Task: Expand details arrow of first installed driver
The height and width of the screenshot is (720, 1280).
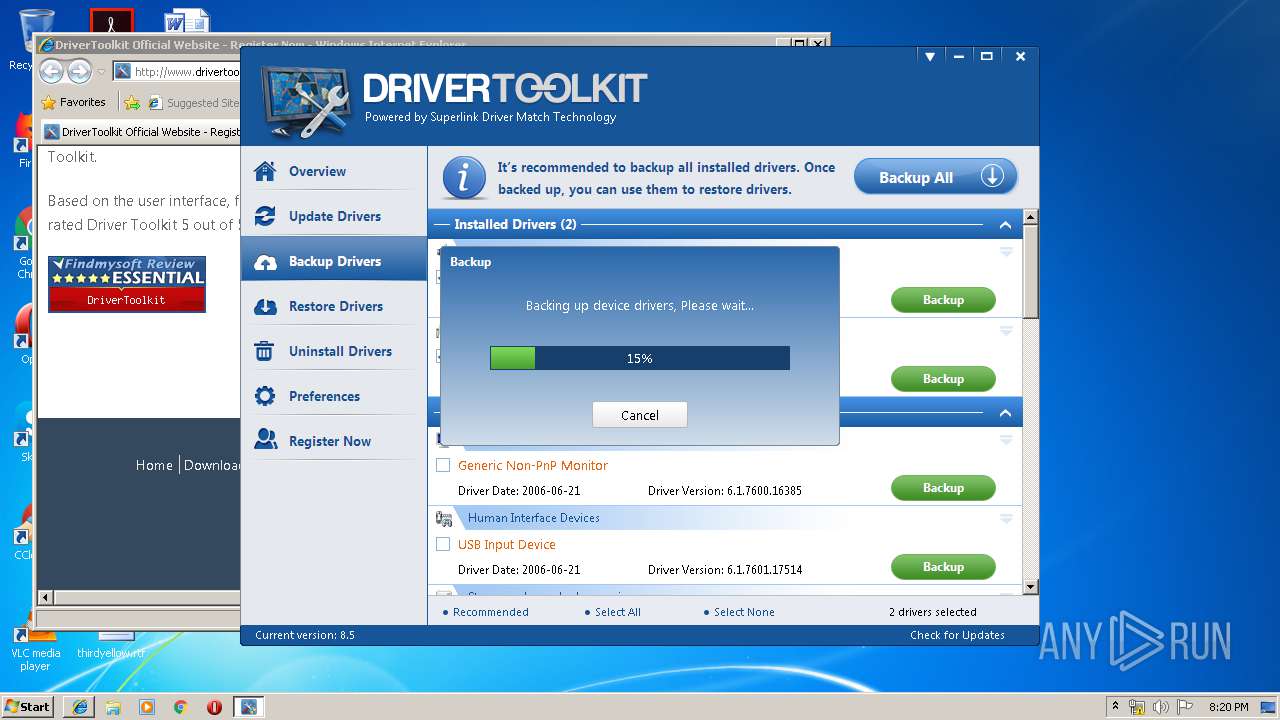Action: (x=1006, y=252)
